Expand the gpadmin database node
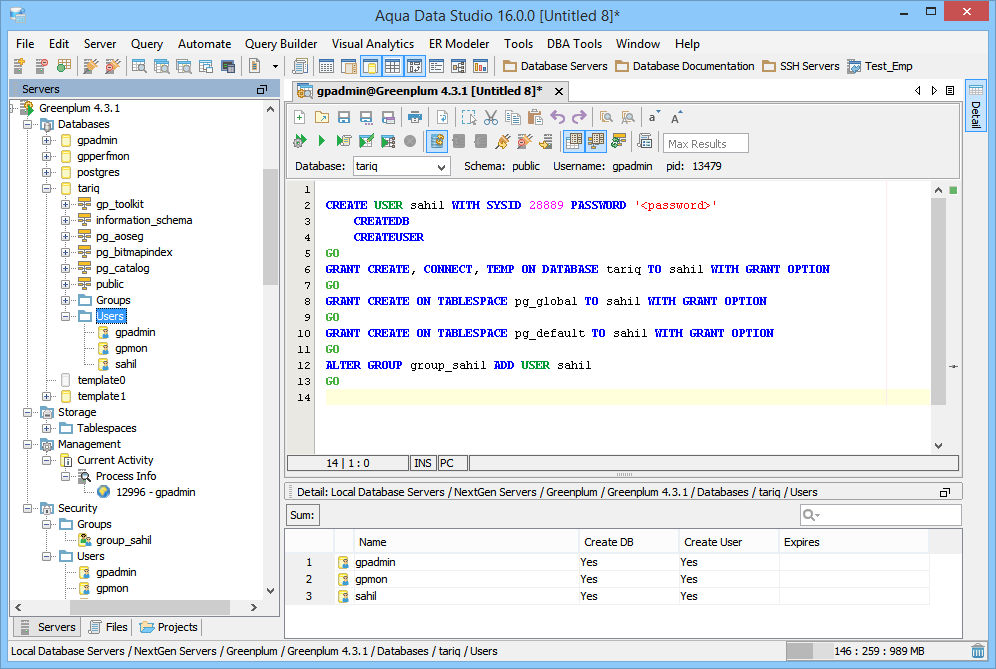The height and width of the screenshot is (669, 996). coord(47,140)
